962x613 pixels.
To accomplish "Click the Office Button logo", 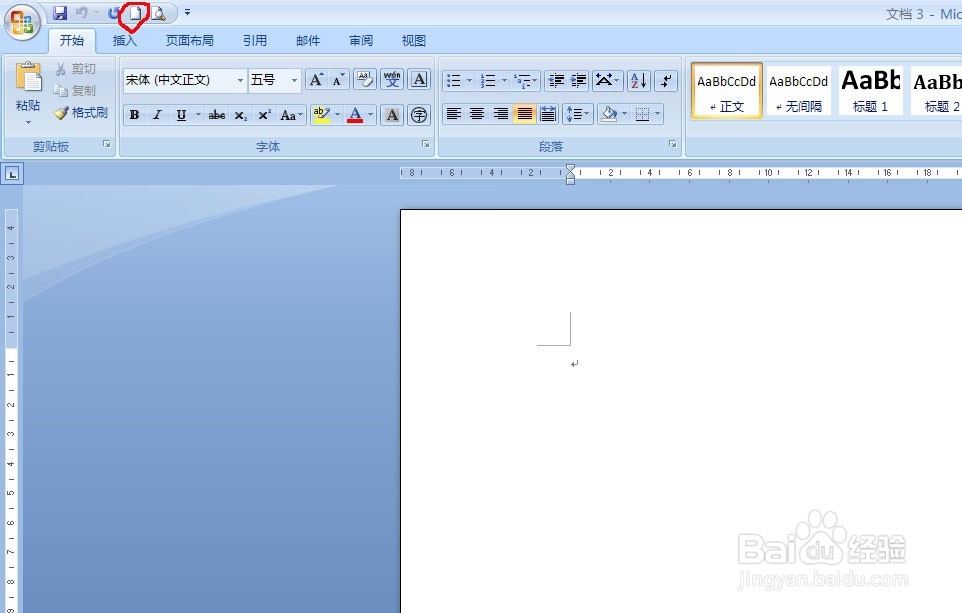I will 20,23.
